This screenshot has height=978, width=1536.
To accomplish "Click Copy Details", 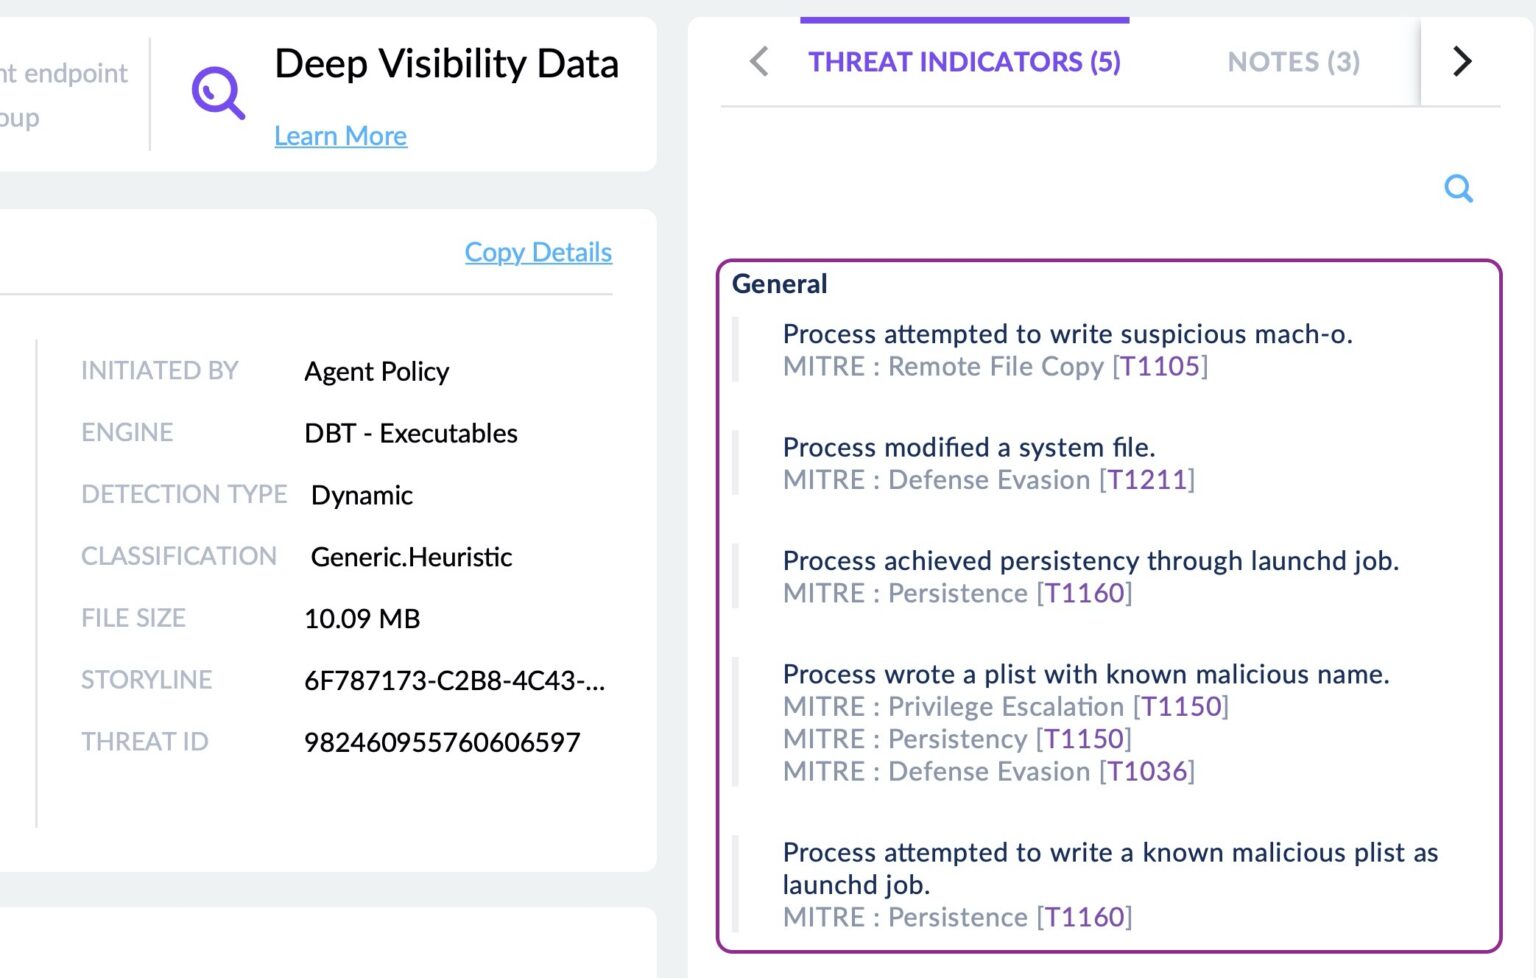I will click(x=538, y=252).
